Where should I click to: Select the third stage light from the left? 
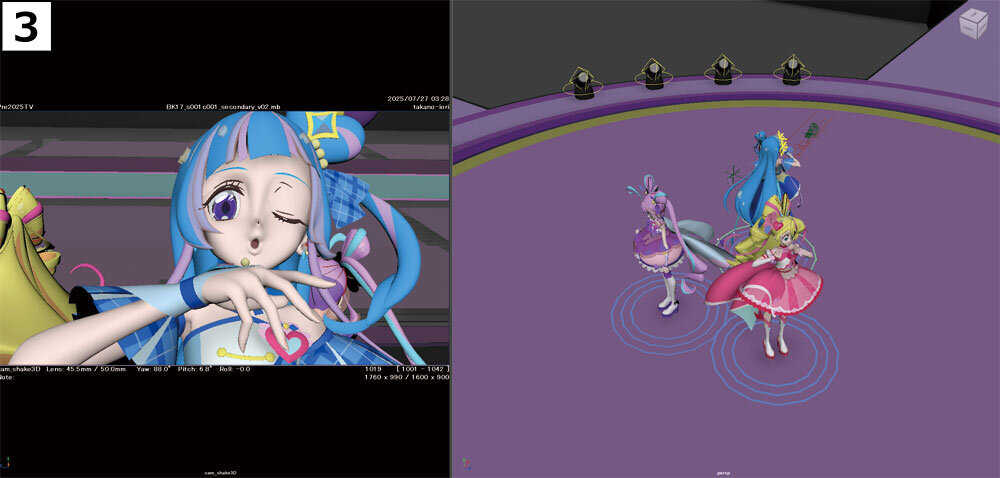point(722,70)
